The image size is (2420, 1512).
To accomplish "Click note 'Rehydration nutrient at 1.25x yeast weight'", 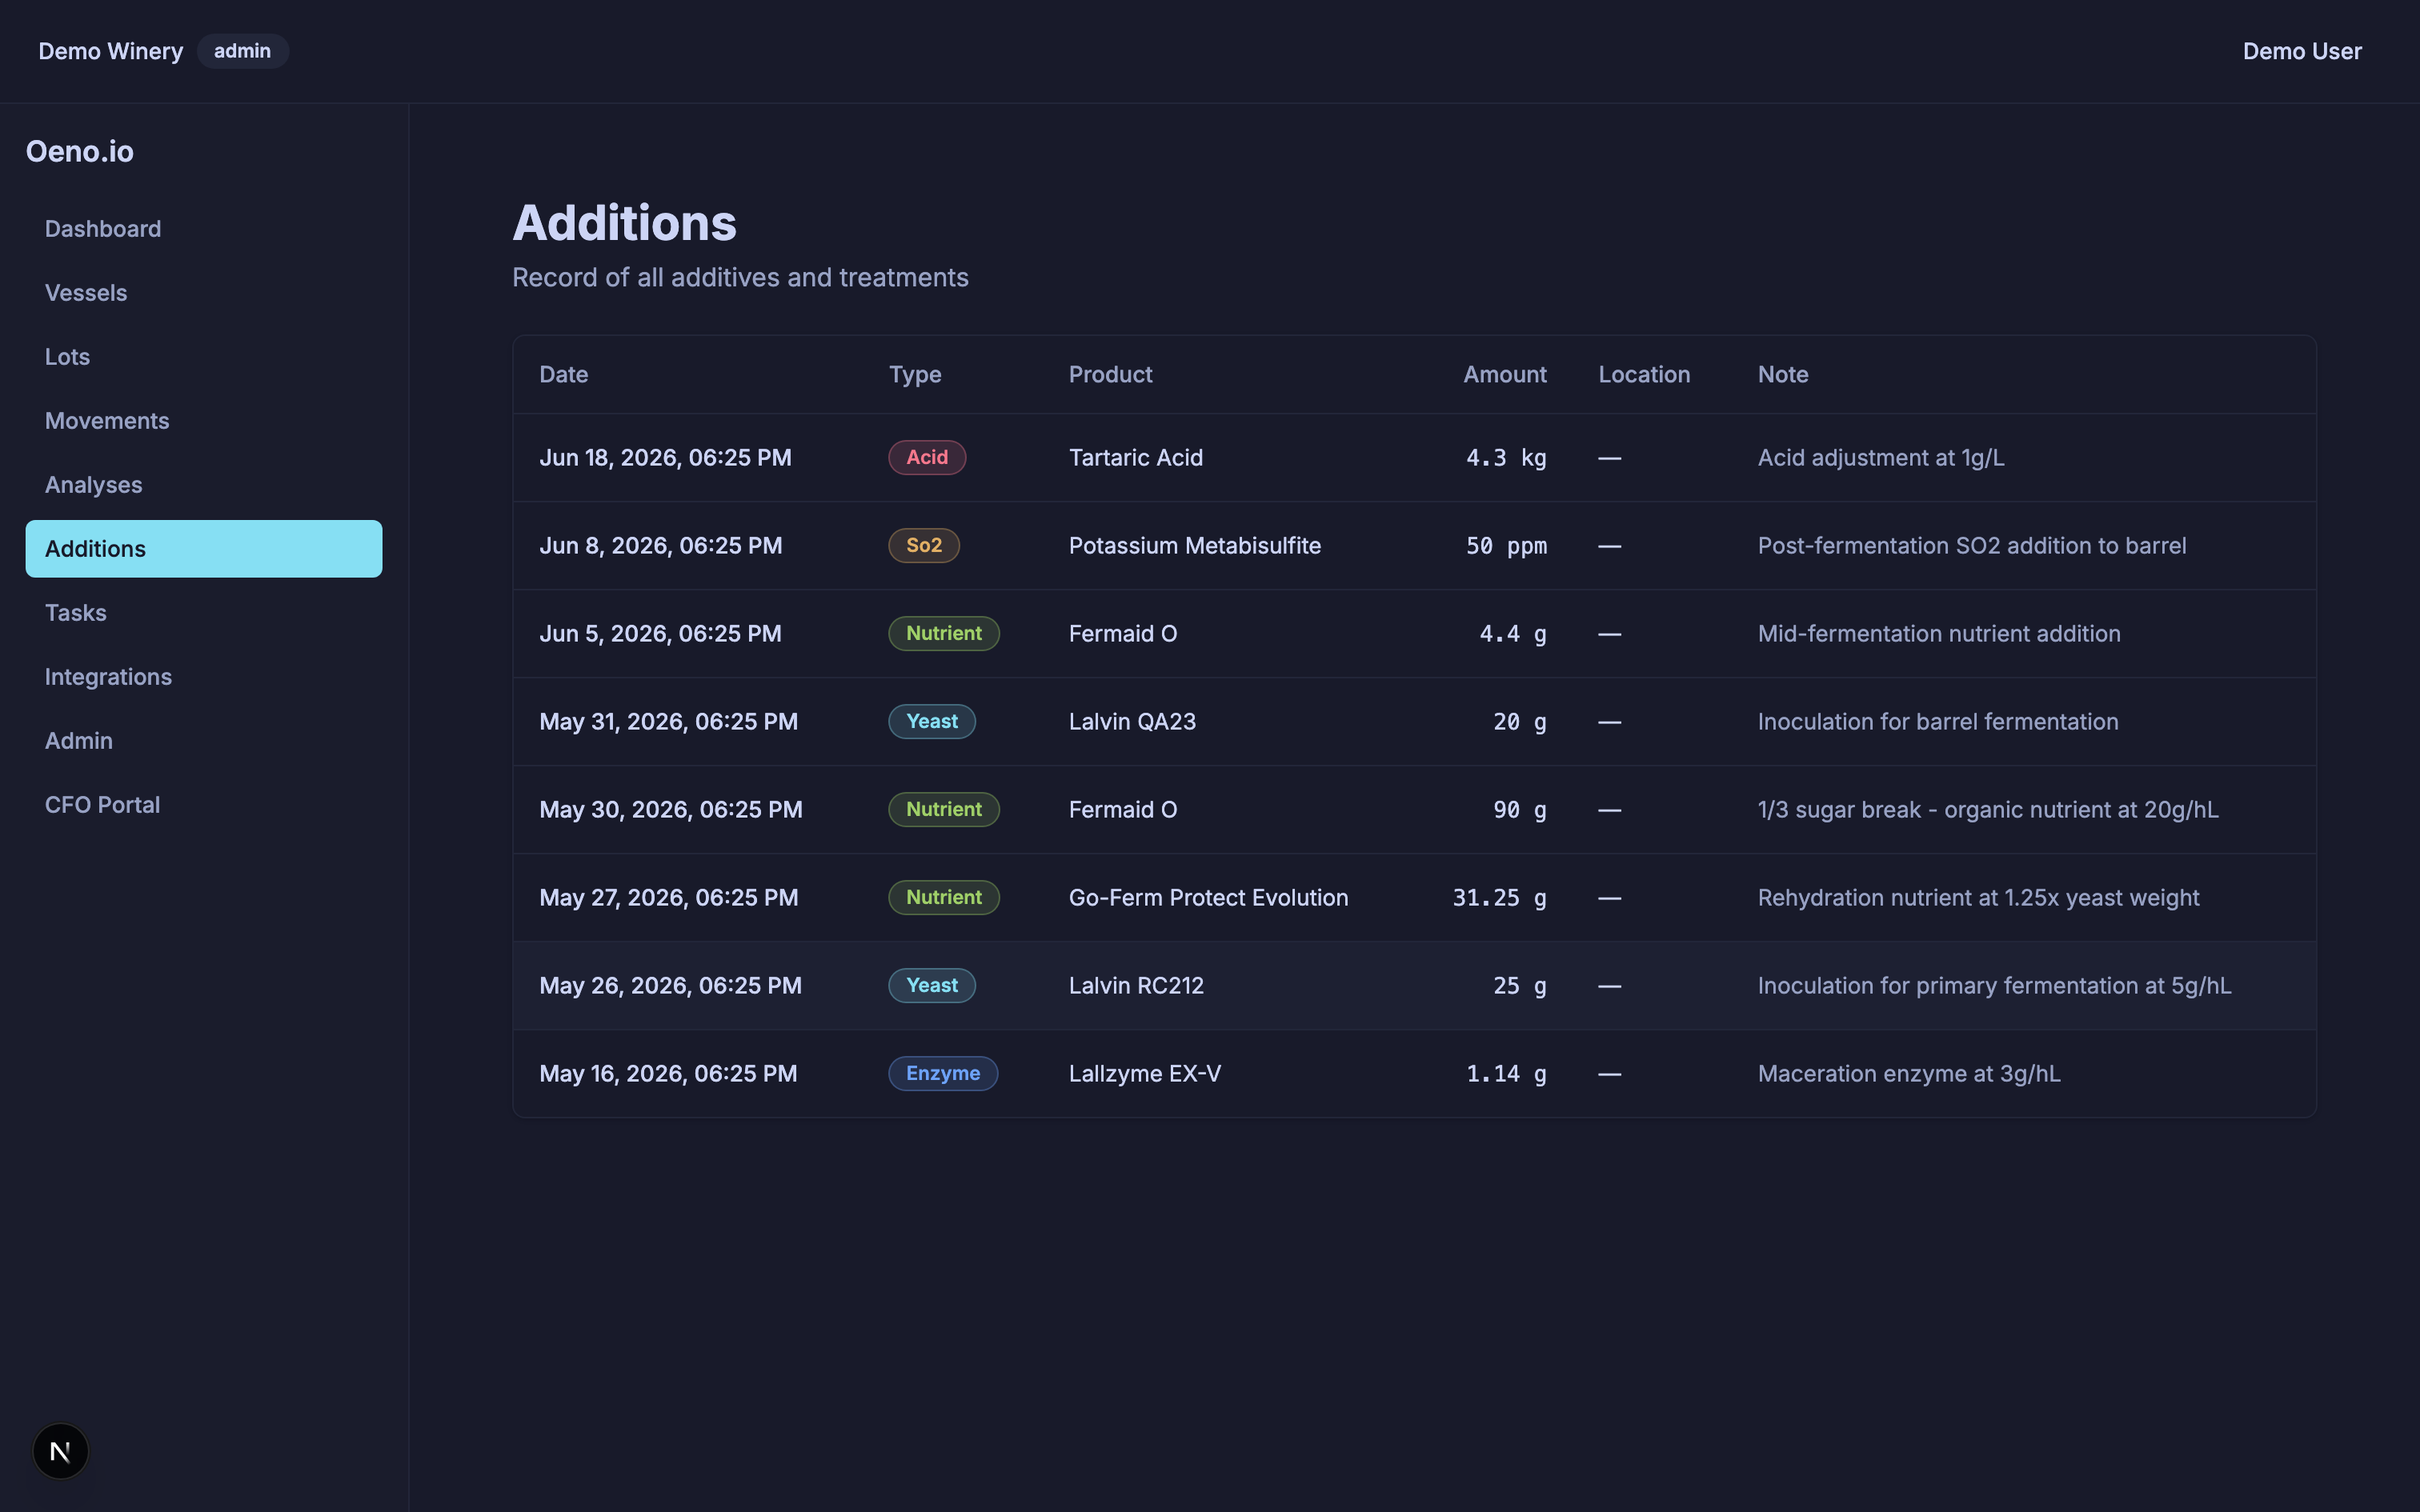I will [x=1978, y=897].
